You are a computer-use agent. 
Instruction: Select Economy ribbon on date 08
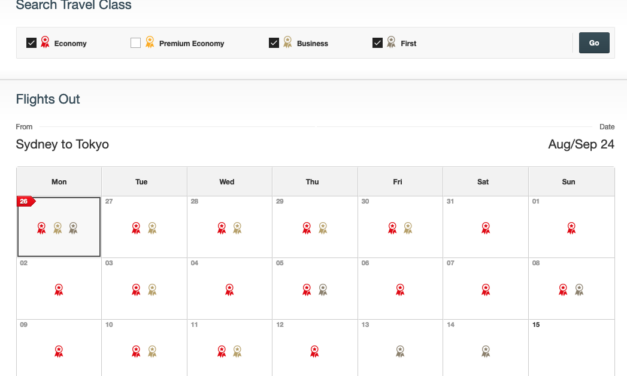(563, 290)
